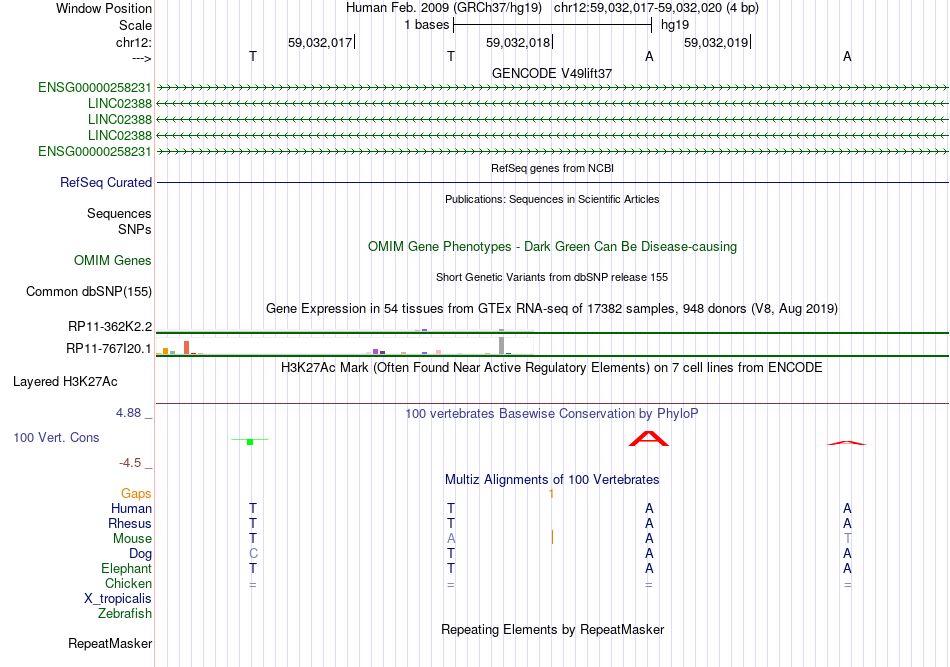The image size is (950, 667).
Task: Click the orange '1' in Gaps row
Action: tap(551, 494)
